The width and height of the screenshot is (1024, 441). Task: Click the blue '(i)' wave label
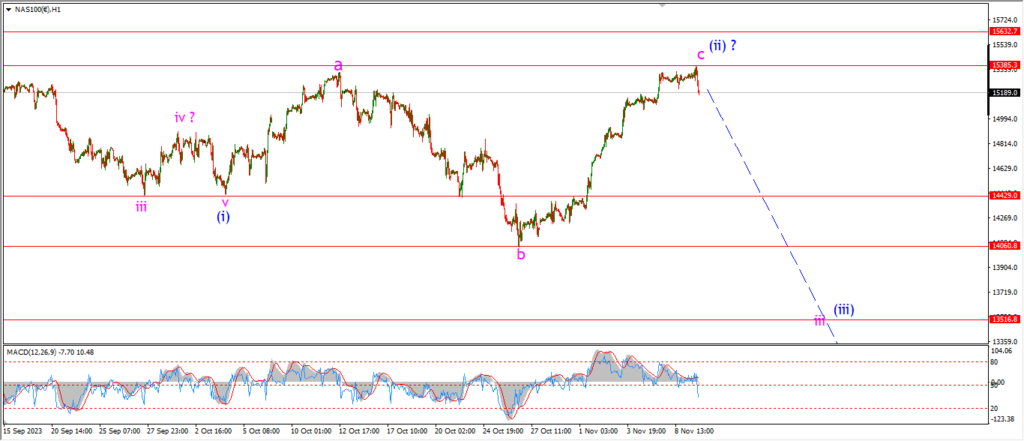pyautogui.click(x=223, y=216)
